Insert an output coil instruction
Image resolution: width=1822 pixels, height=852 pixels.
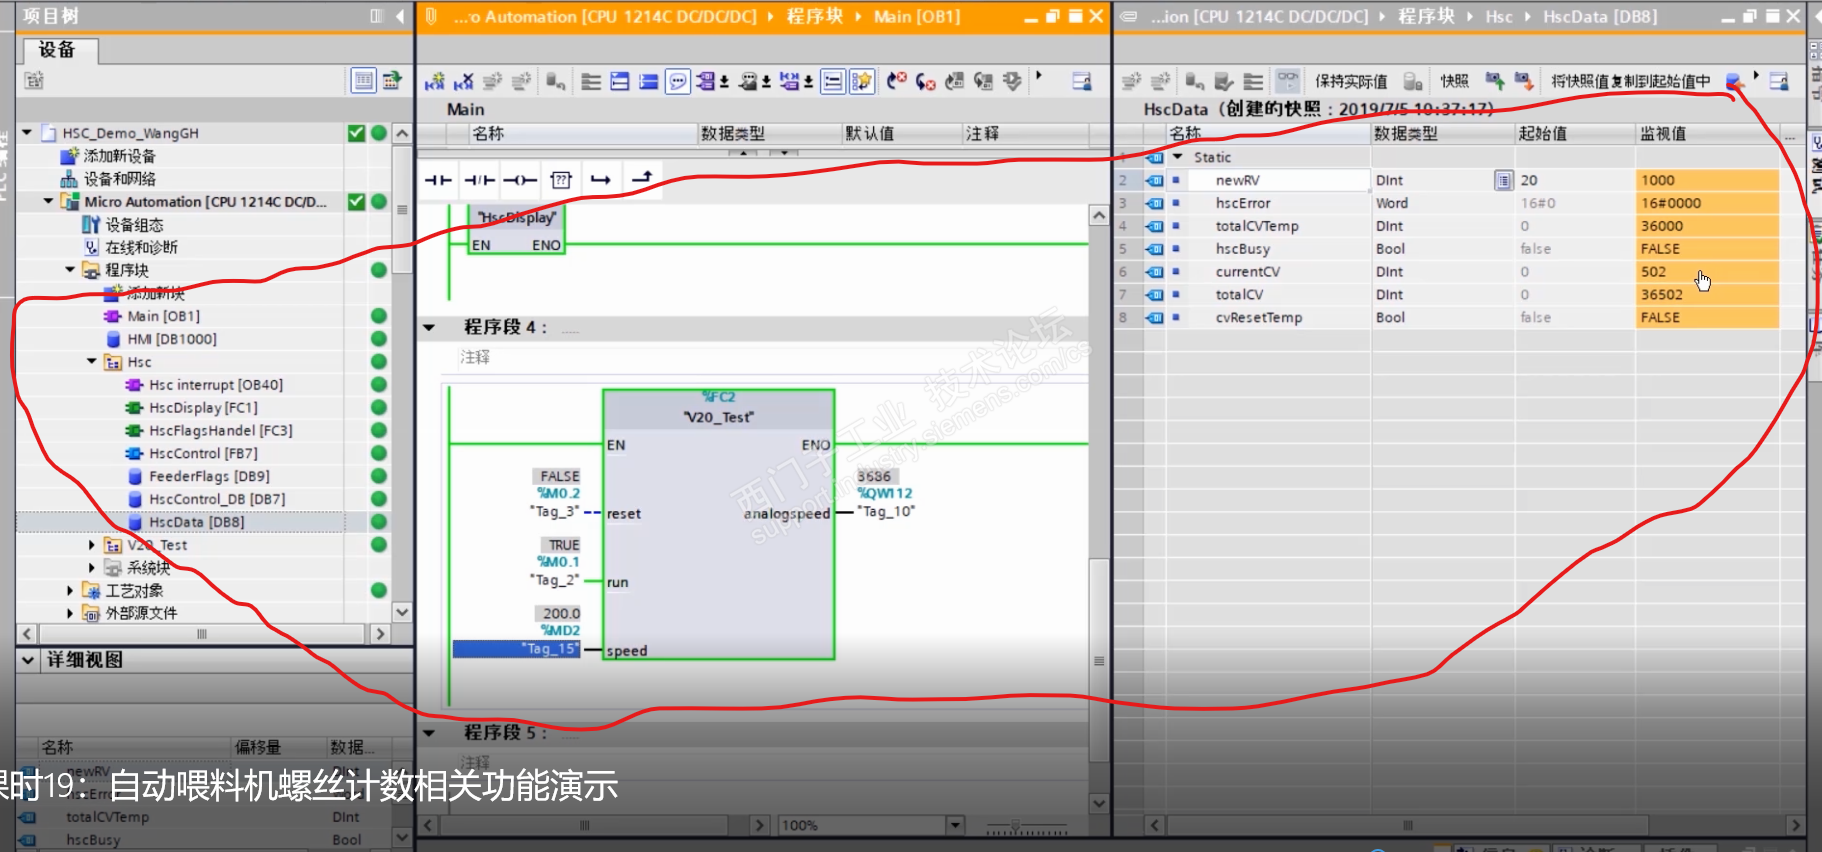(520, 180)
